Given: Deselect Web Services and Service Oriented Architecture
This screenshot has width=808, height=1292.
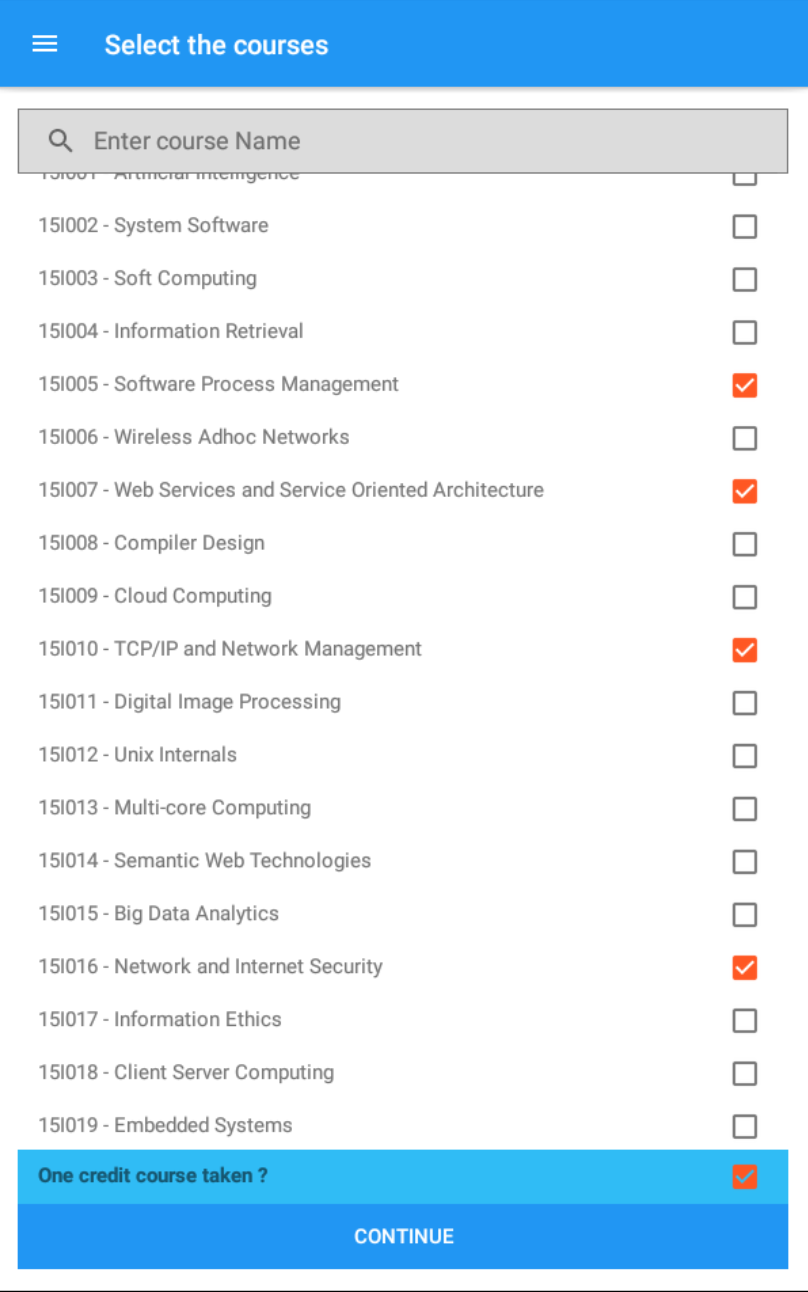Looking at the screenshot, I should pos(744,491).
